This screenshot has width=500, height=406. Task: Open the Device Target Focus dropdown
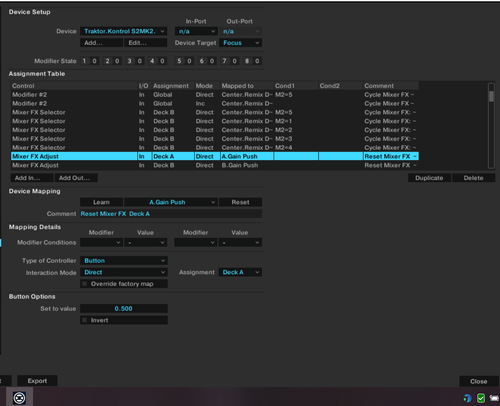[x=240, y=43]
